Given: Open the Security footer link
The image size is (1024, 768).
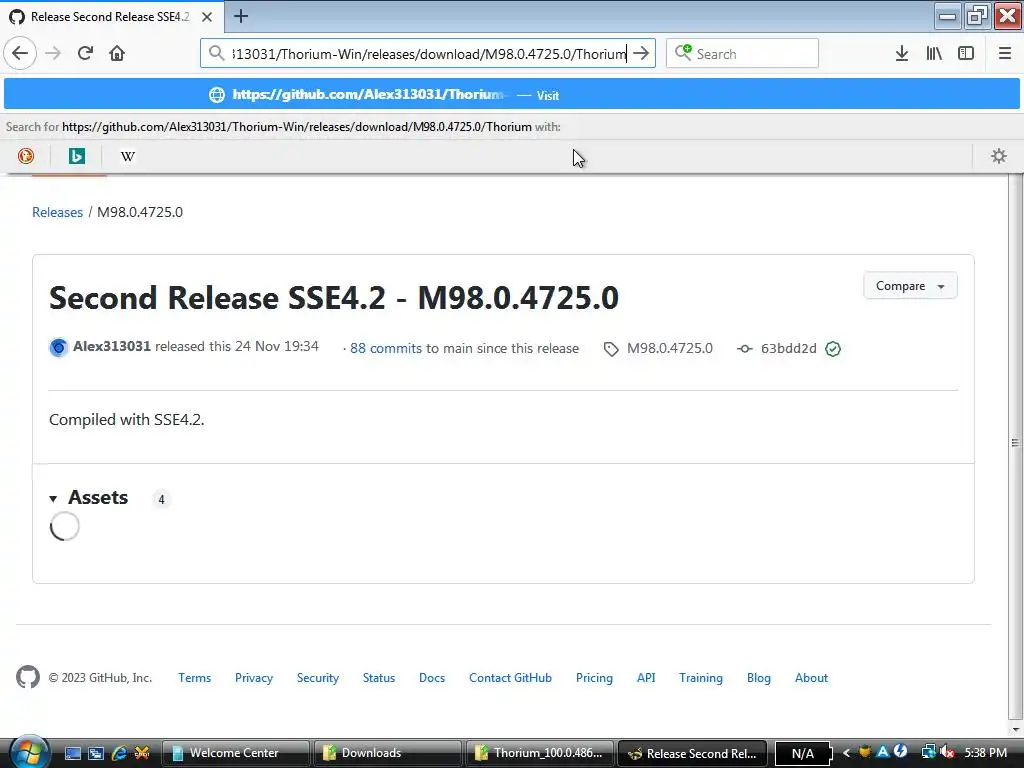Looking at the screenshot, I should point(318,678).
